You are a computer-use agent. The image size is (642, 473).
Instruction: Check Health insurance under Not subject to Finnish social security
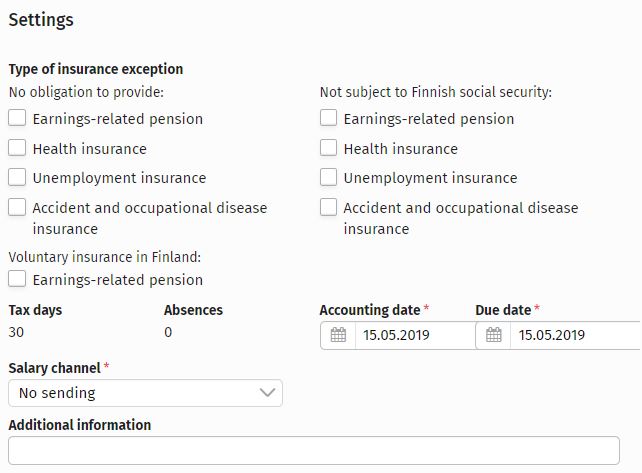pyautogui.click(x=328, y=148)
